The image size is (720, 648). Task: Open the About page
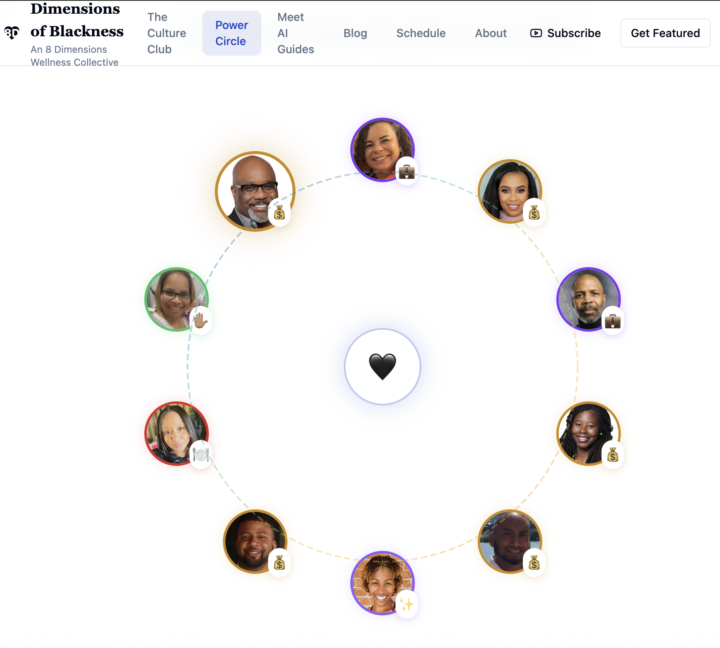coord(490,33)
